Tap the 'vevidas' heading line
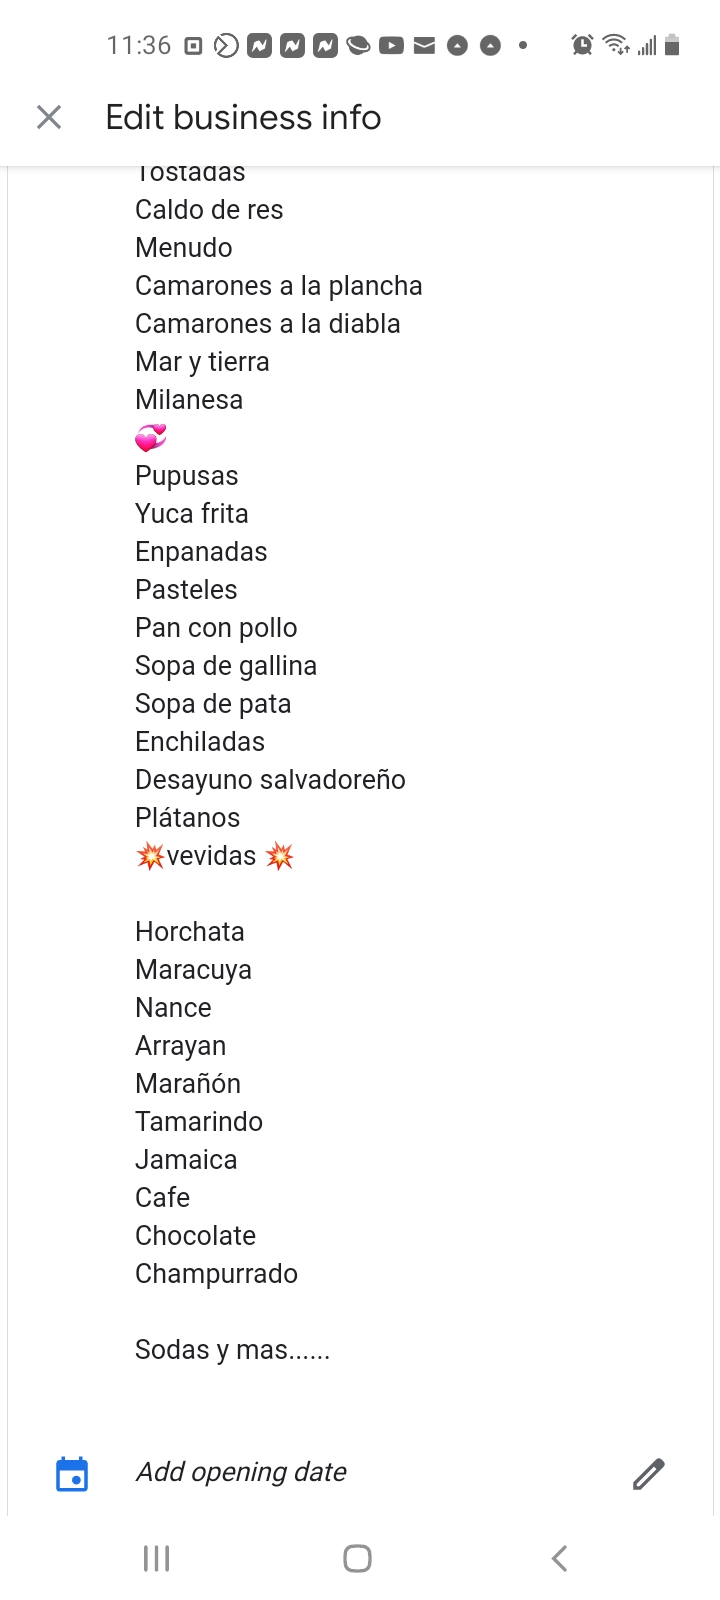Screen dimensions: 720x1600 tap(214, 856)
